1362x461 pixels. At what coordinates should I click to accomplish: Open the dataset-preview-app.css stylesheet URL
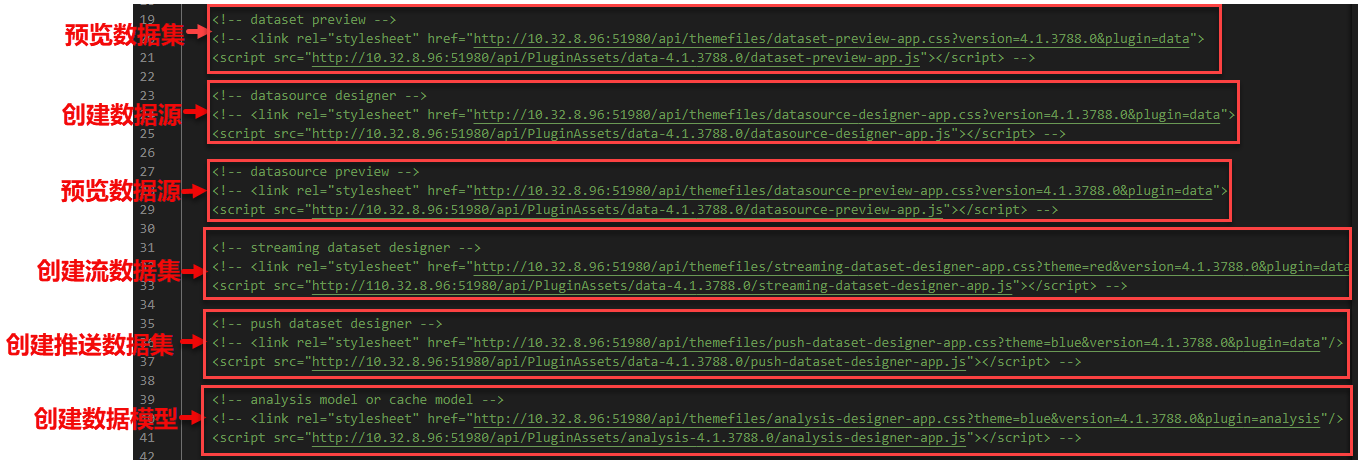click(x=832, y=39)
